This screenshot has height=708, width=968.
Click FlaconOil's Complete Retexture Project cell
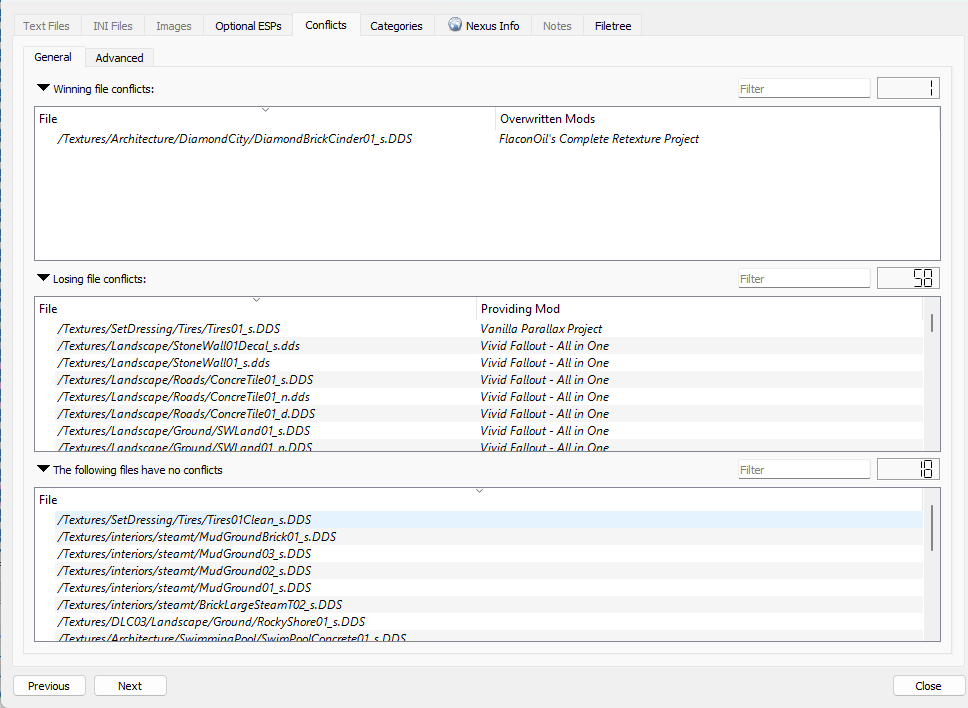pyautogui.click(x=599, y=139)
